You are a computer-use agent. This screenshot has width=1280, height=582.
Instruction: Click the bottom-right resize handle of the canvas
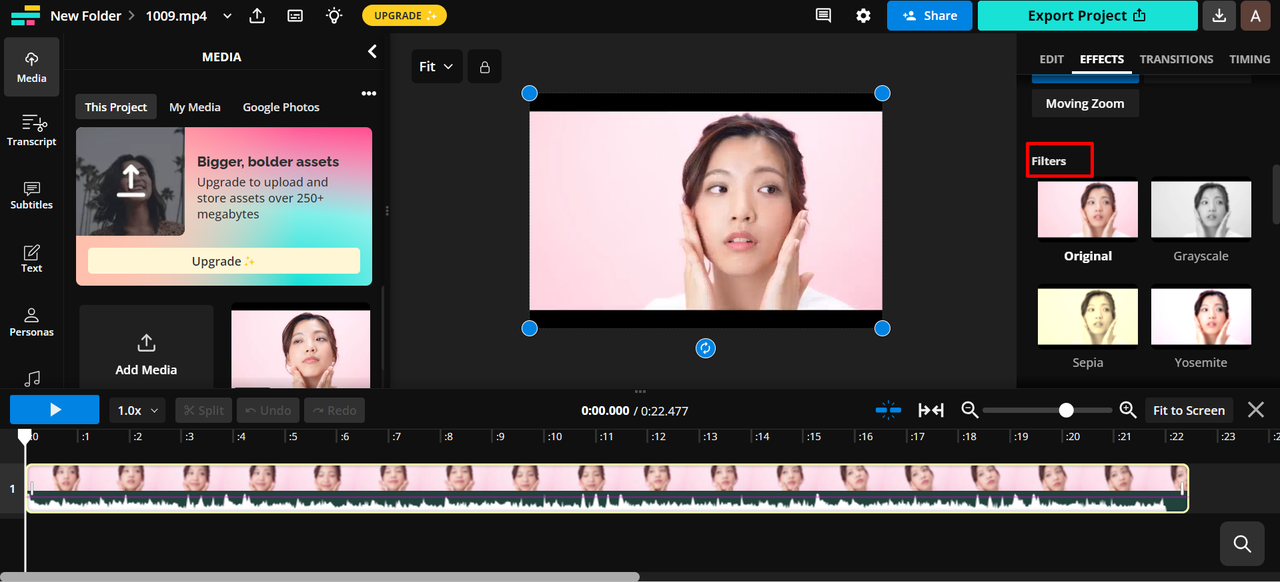(882, 328)
